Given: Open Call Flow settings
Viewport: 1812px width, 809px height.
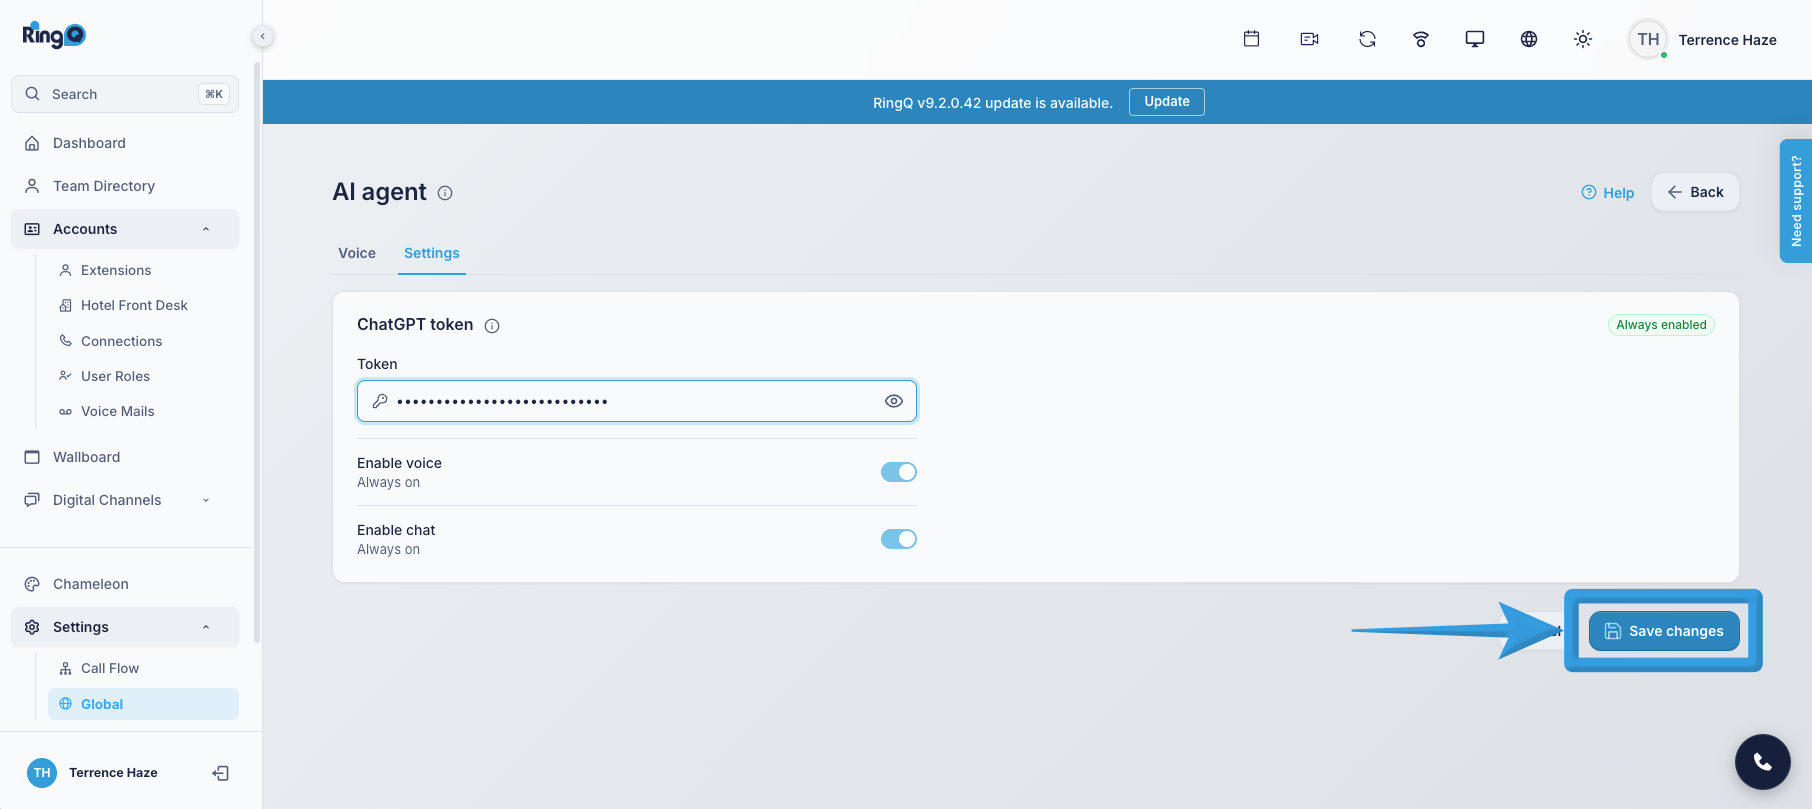Looking at the screenshot, I should 143,668.
